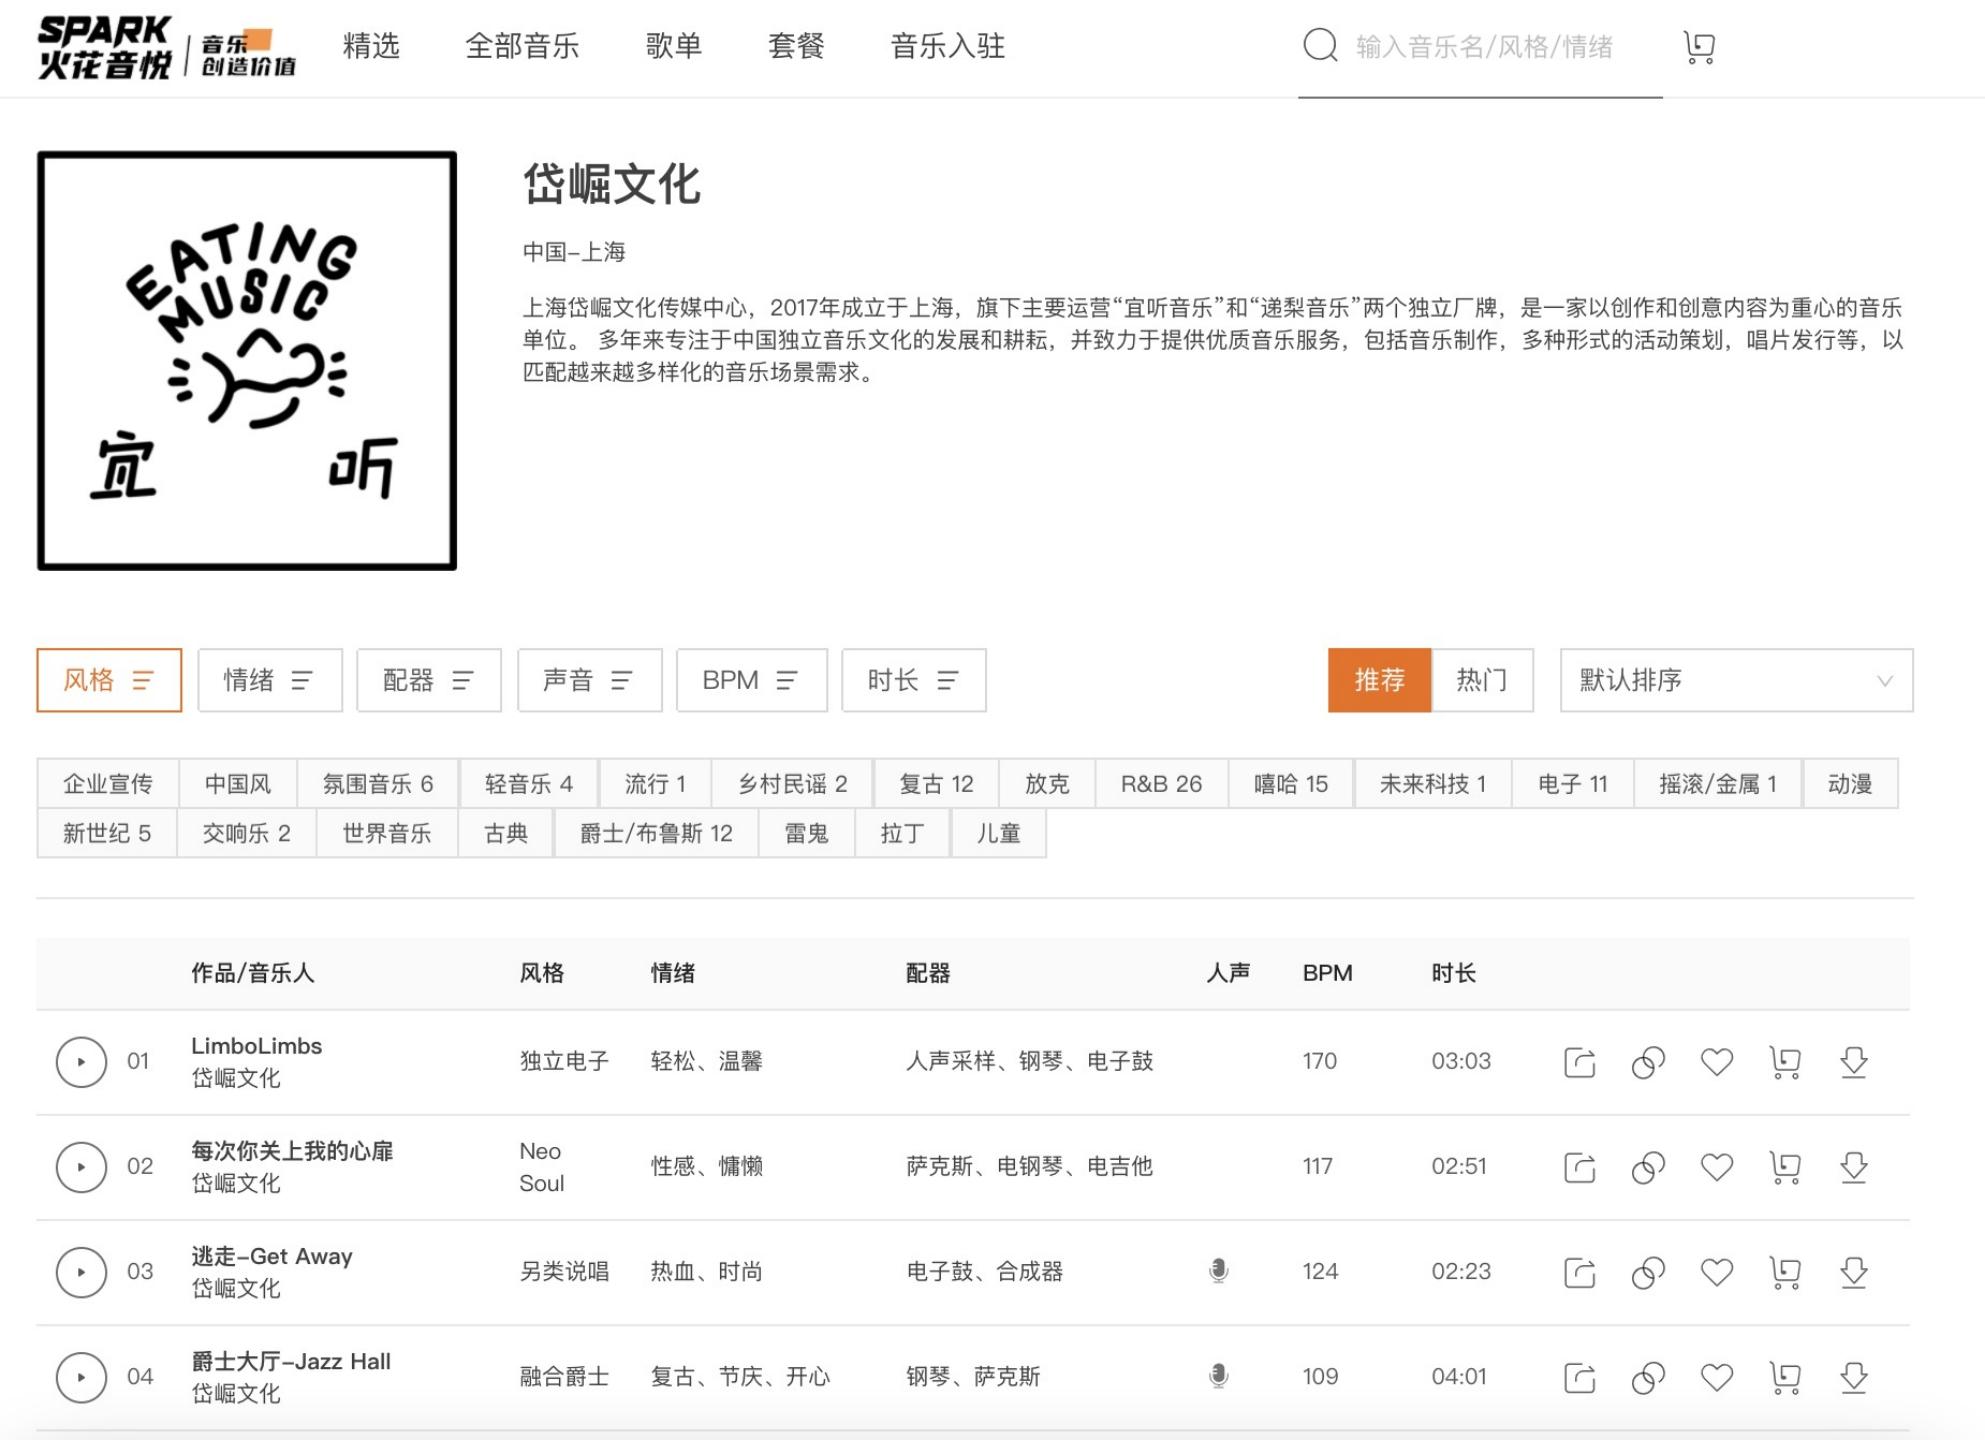Add Jazz Hall track to cart
1985x1440 pixels.
(x=1785, y=1377)
